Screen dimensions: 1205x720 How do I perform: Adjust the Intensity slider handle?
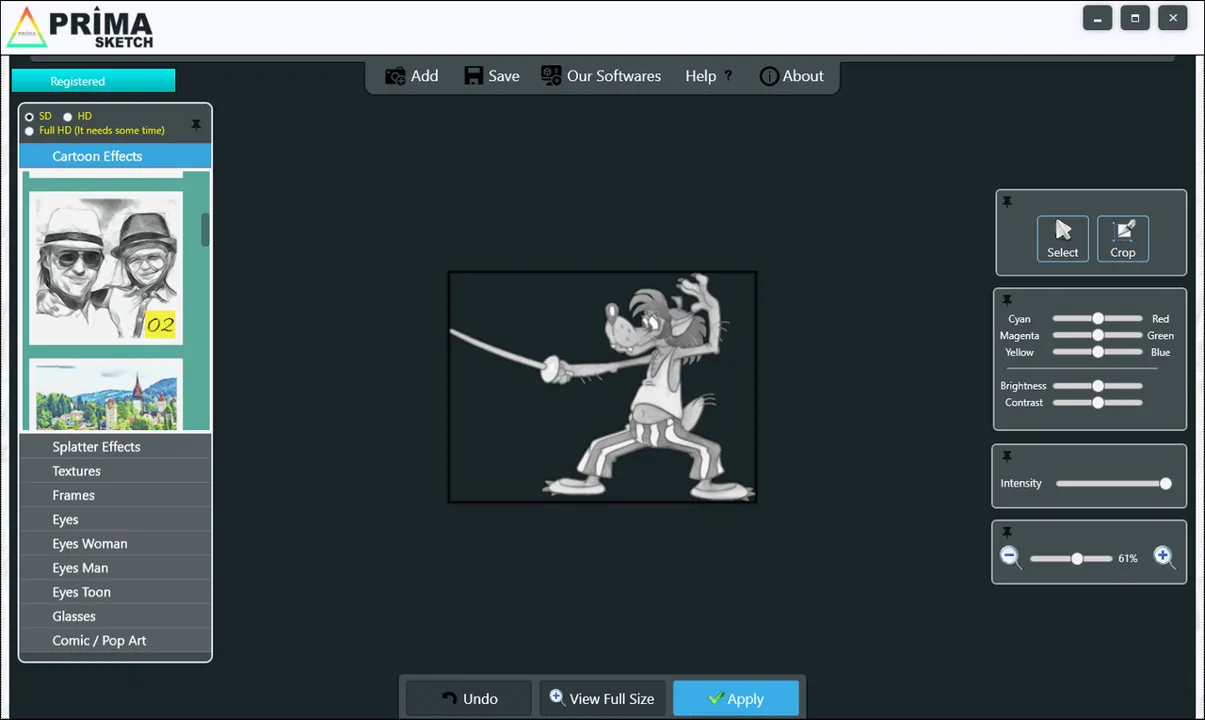click(x=1166, y=484)
